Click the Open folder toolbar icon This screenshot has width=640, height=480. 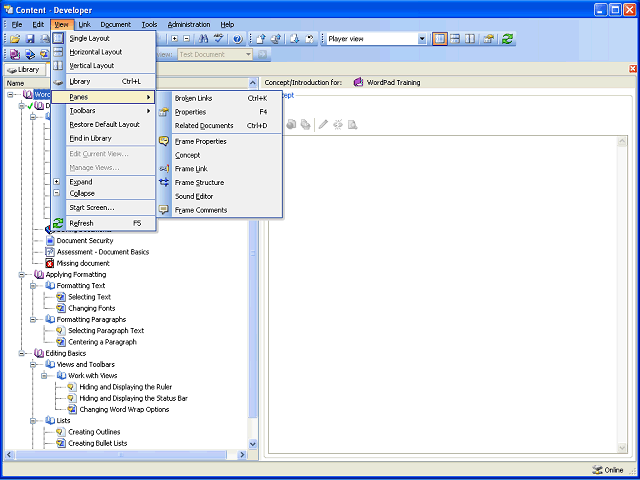[x=15, y=39]
